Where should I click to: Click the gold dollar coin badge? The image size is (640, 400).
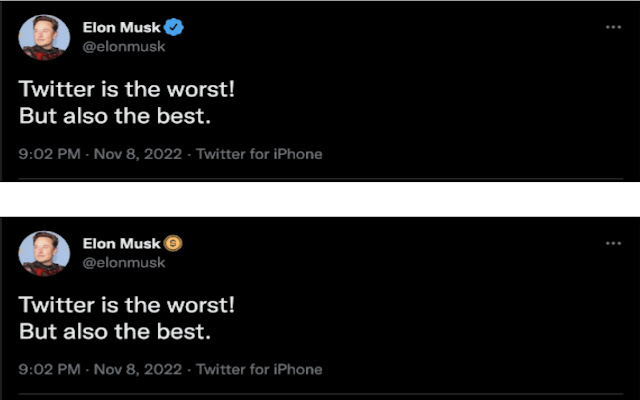(x=173, y=243)
